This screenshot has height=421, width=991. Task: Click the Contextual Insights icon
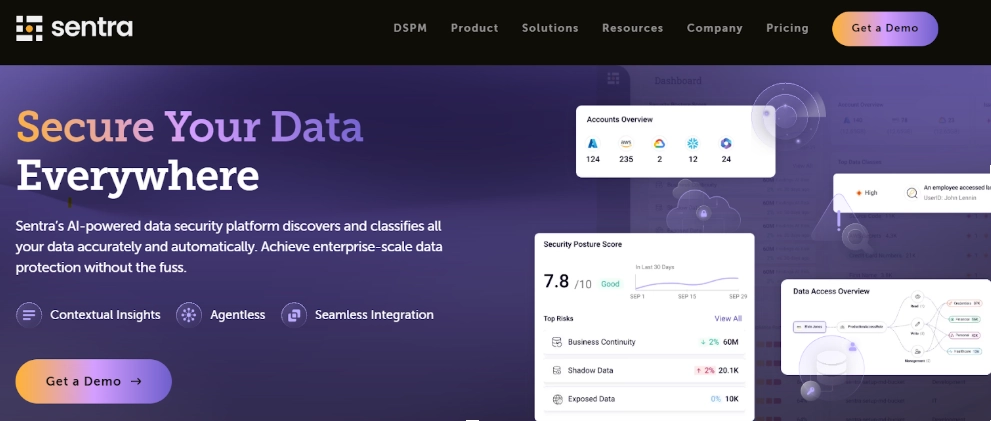[28, 315]
